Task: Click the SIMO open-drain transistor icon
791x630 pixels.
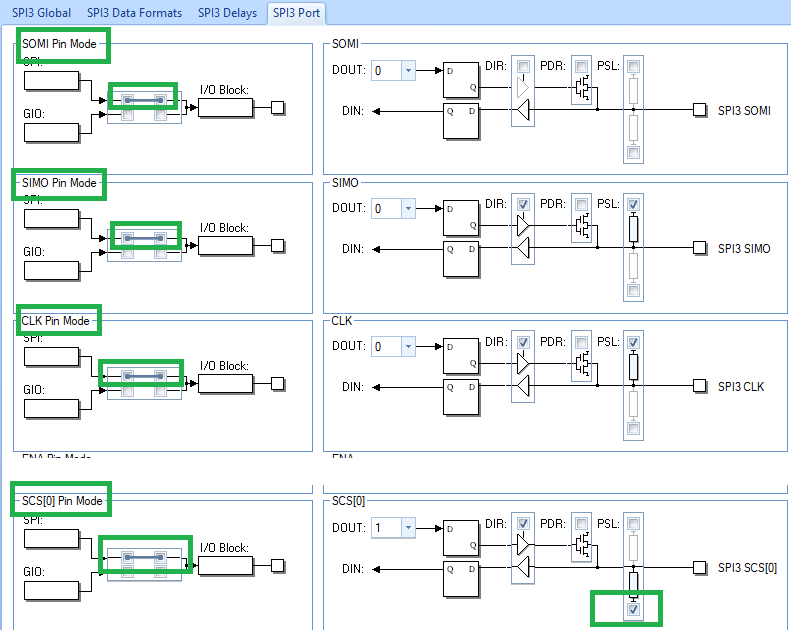Action: tap(583, 226)
